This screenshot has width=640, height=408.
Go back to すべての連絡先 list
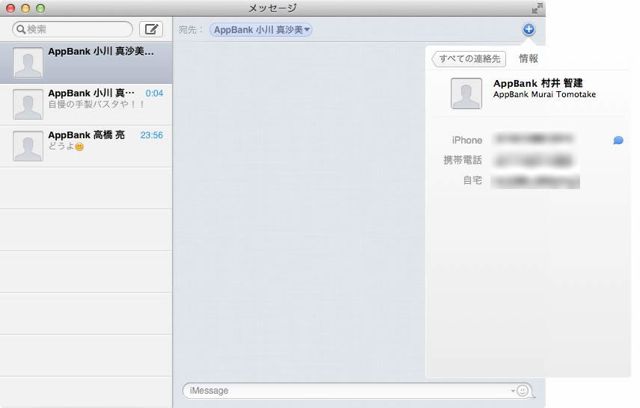469,59
